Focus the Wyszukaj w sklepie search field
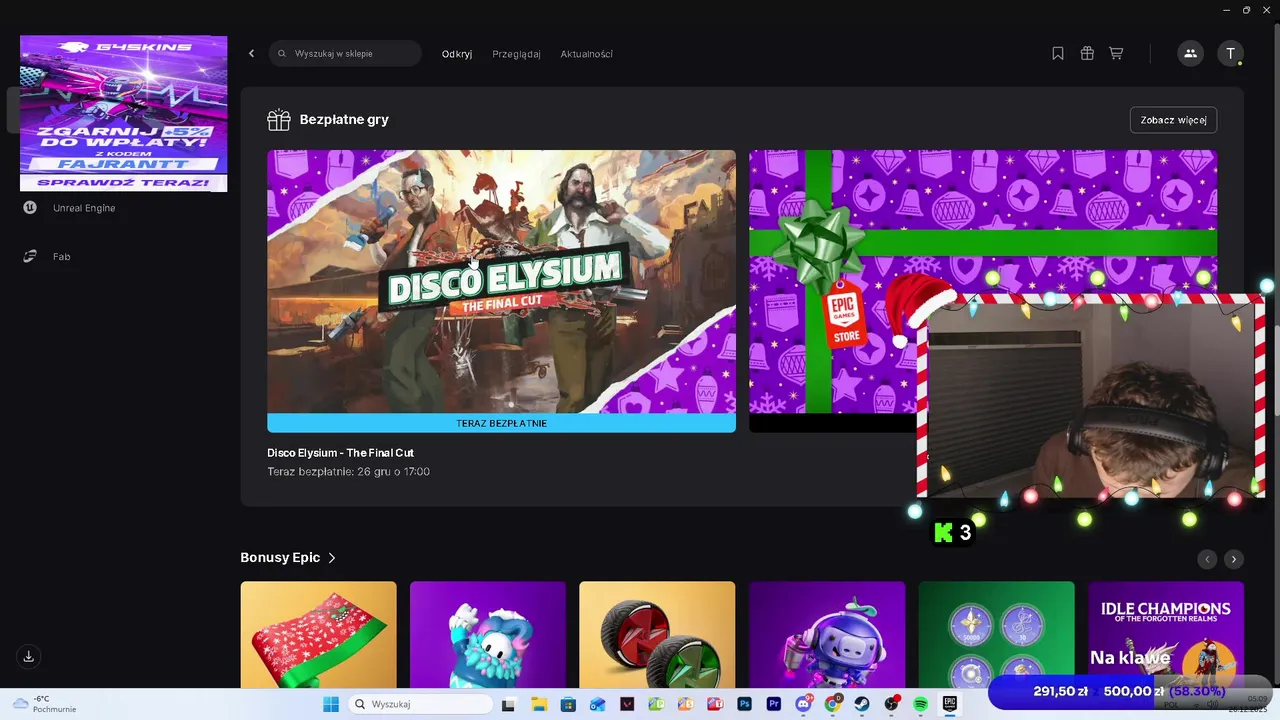The height and width of the screenshot is (720, 1280). [345, 54]
